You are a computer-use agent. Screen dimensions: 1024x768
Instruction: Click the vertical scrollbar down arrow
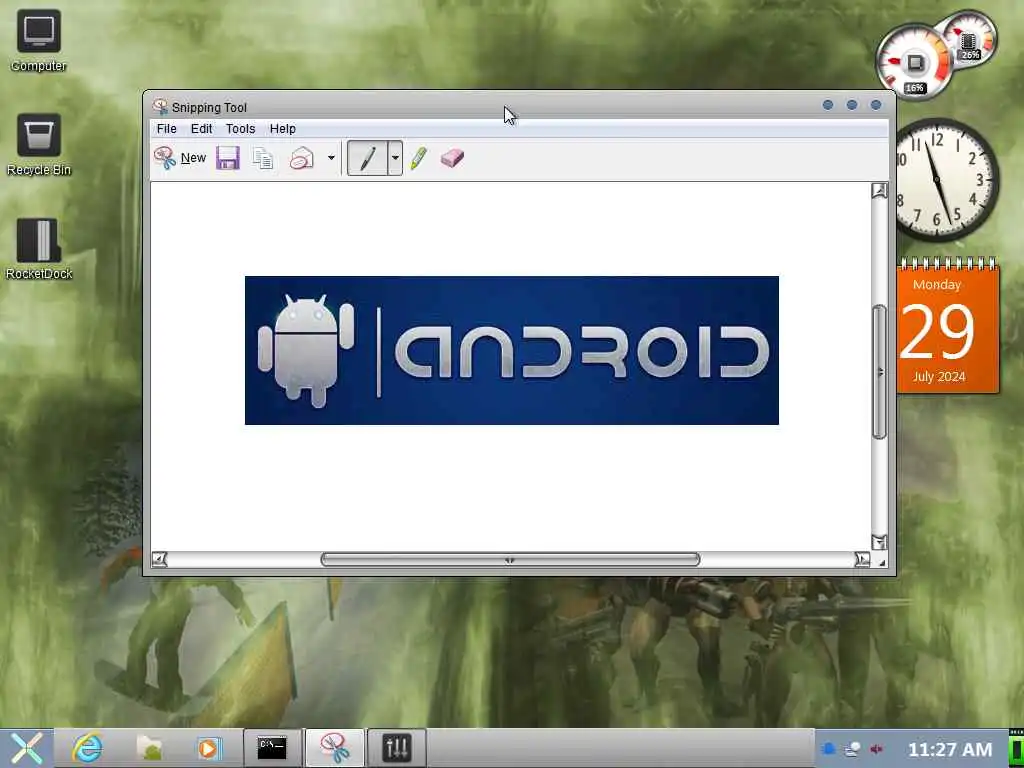point(879,542)
